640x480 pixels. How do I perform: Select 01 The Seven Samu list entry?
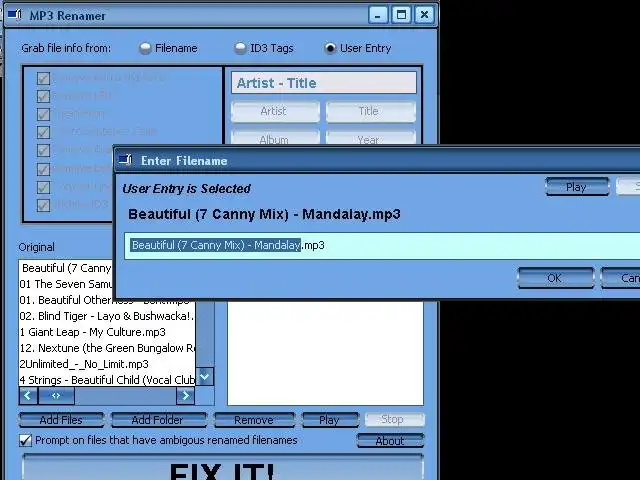click(66, 284)
